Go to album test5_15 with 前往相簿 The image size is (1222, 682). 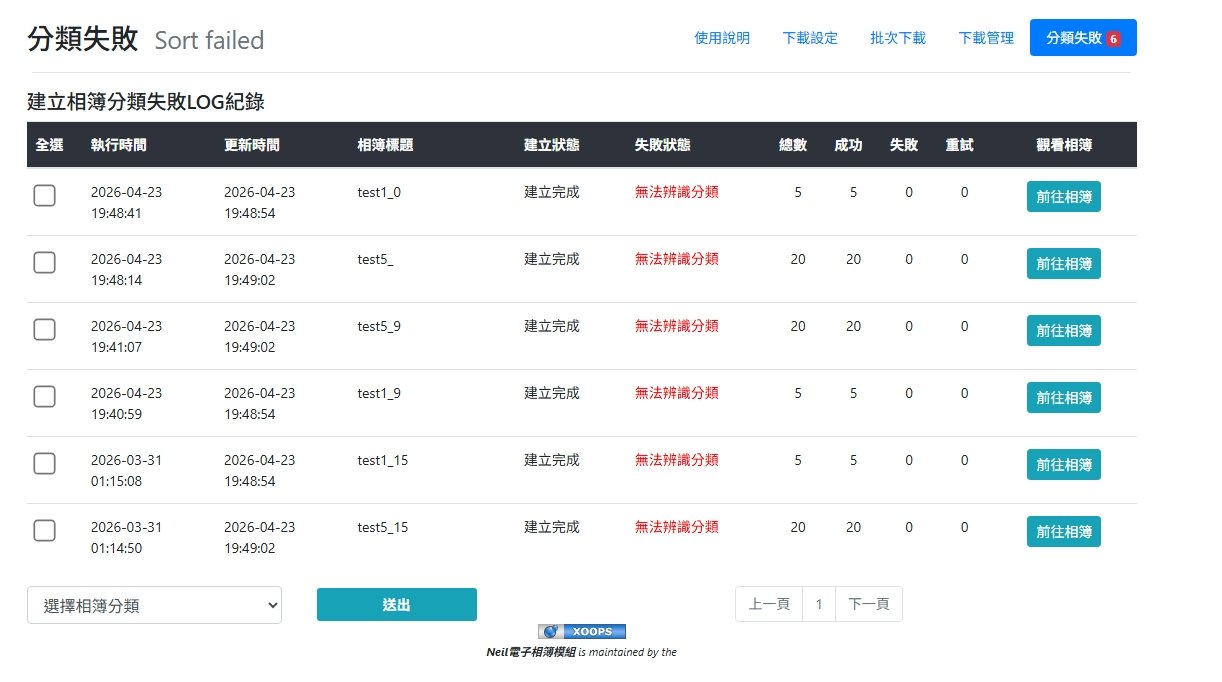coord(1063,532)
